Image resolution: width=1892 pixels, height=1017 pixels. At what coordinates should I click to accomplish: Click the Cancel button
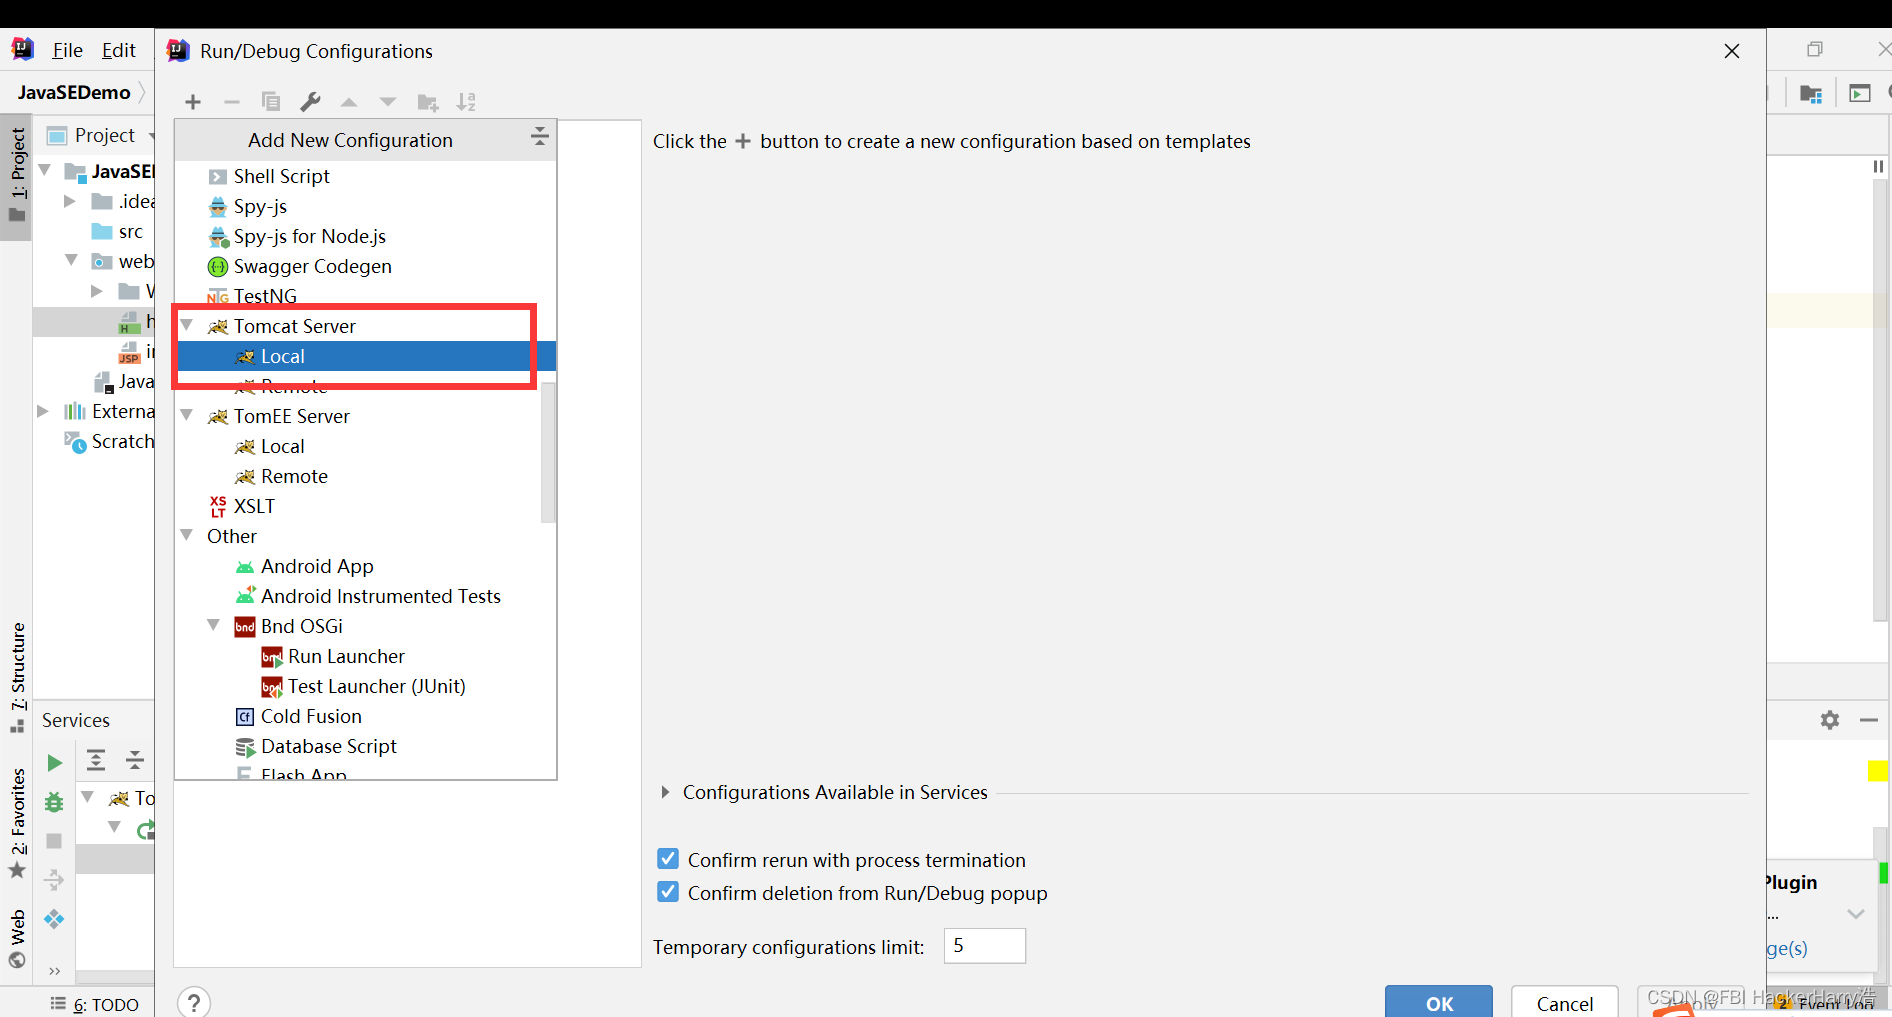pyautogui.click(x=1565, y=1002)
